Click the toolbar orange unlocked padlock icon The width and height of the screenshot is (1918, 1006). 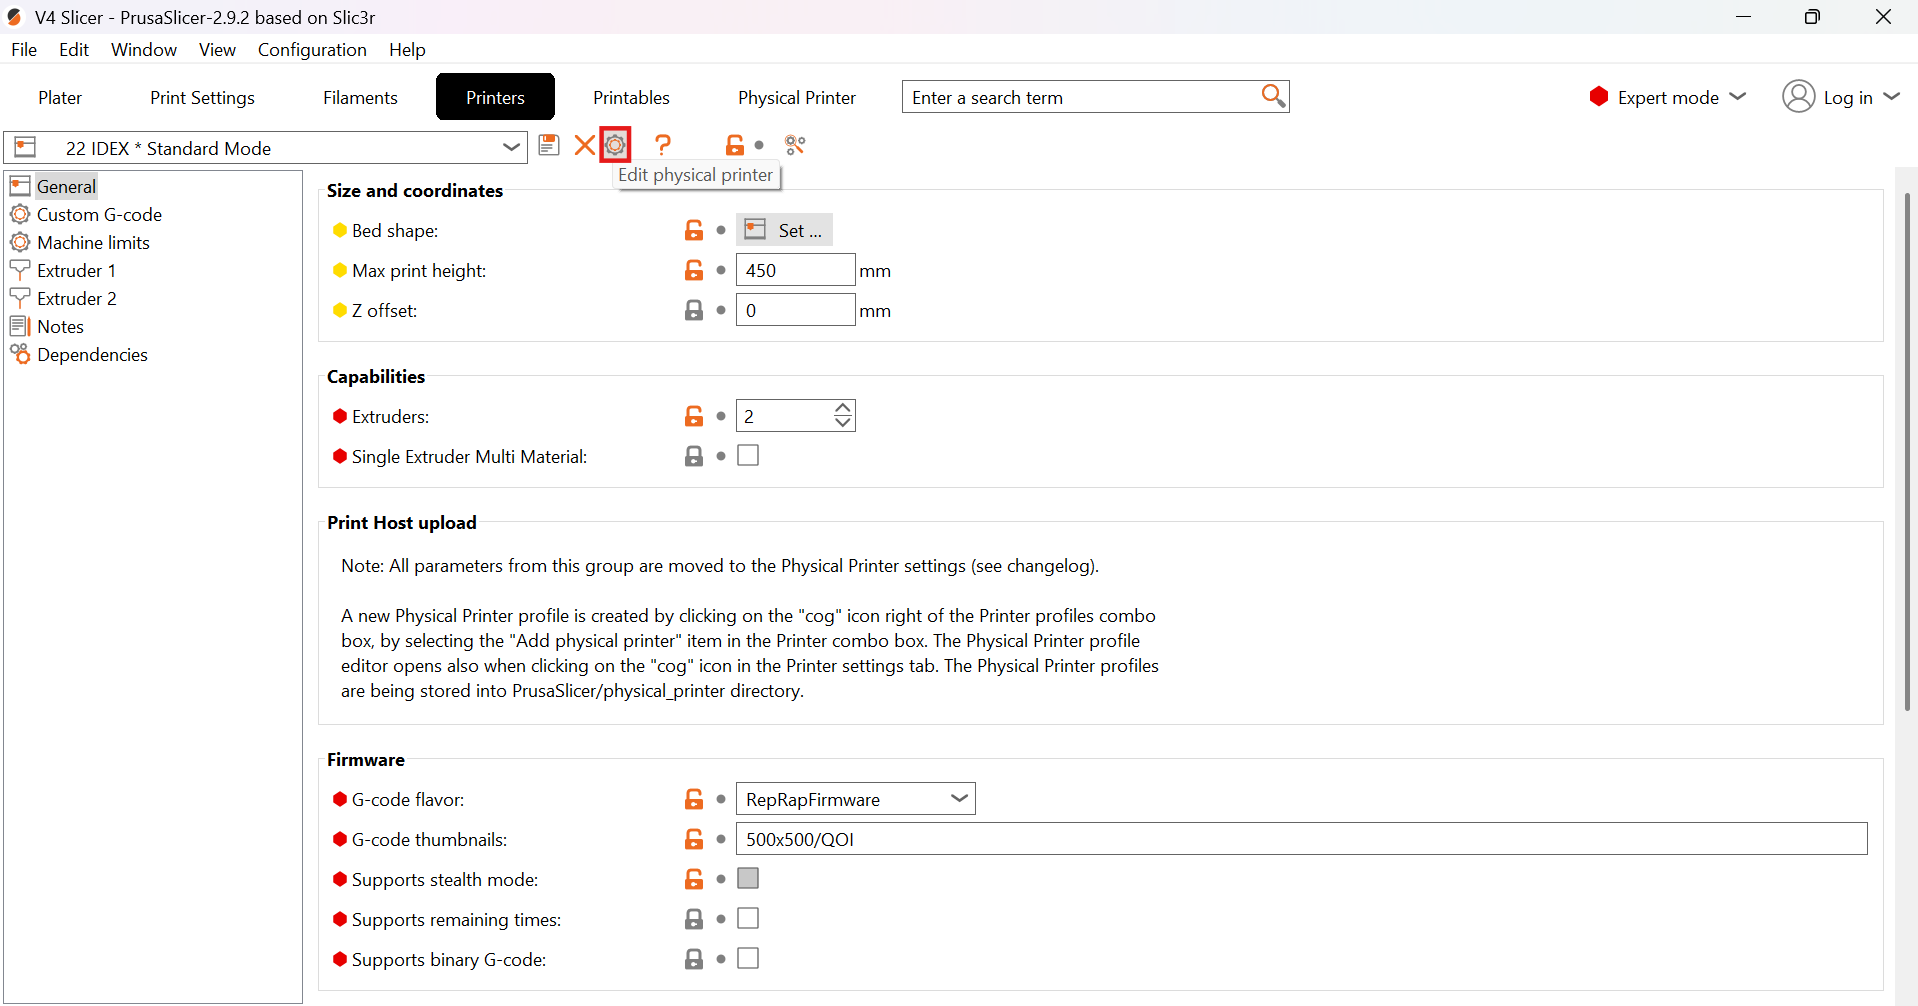(x=735, y=145)
